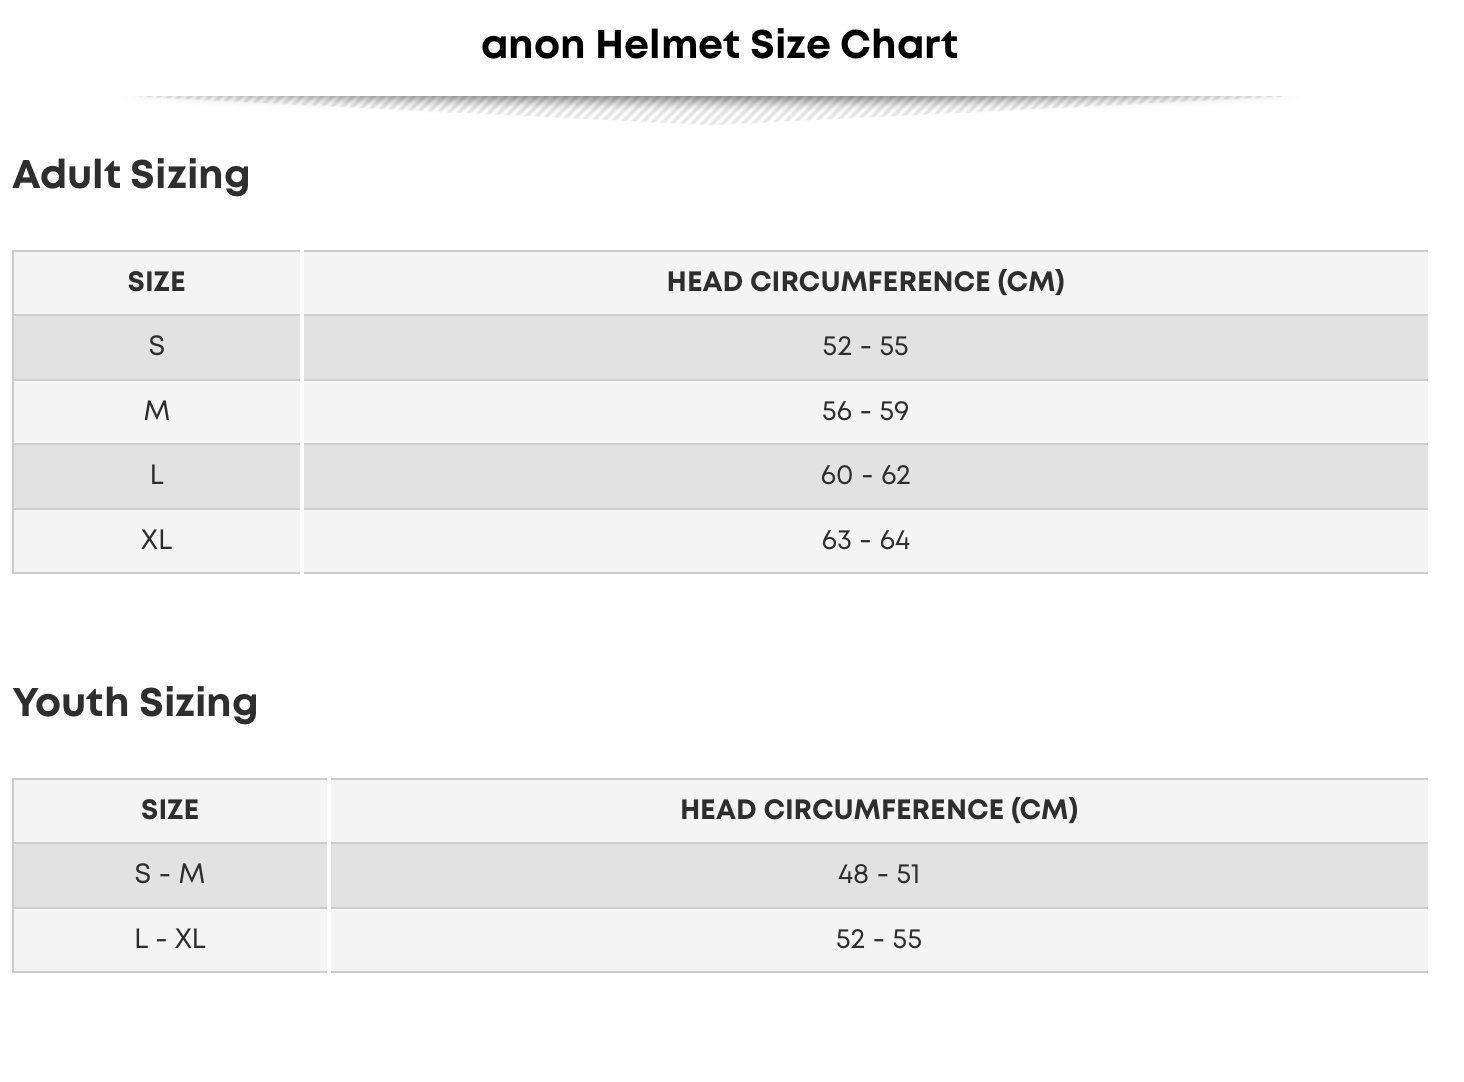Click the anon Helmet Size Chart title

(x=720, y=45)
